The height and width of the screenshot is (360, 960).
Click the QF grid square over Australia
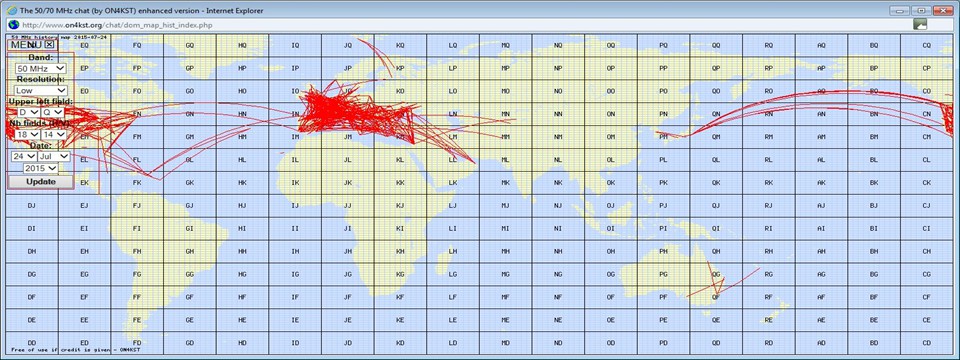(x=716, y=298)
